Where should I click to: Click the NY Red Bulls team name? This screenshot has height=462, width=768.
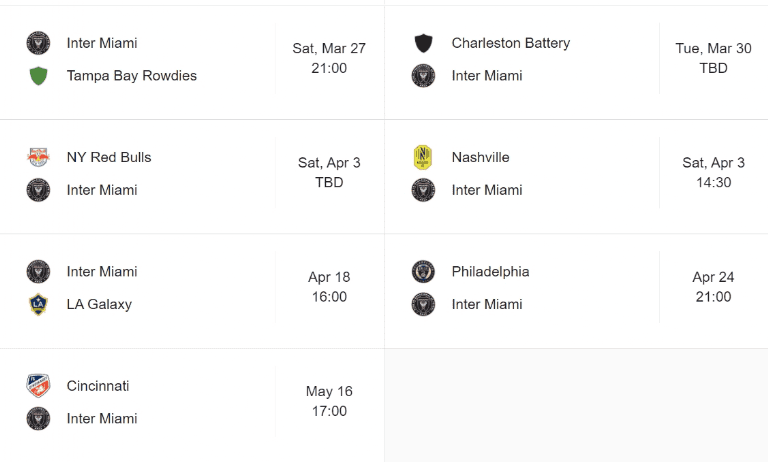click(x=109, y=157)
